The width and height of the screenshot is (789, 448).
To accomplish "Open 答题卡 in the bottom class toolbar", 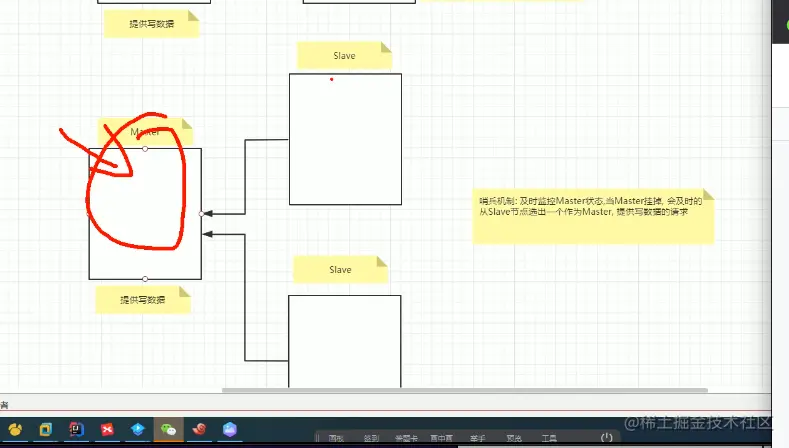I will 406,438.
